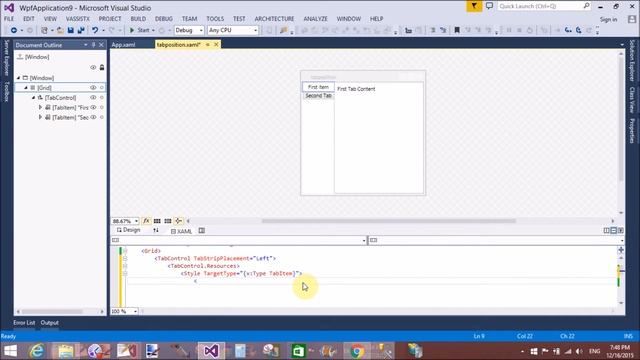Toggle visibility eye for the TabControl row
This screenshot has height=360, width=640.
(93, 98)
